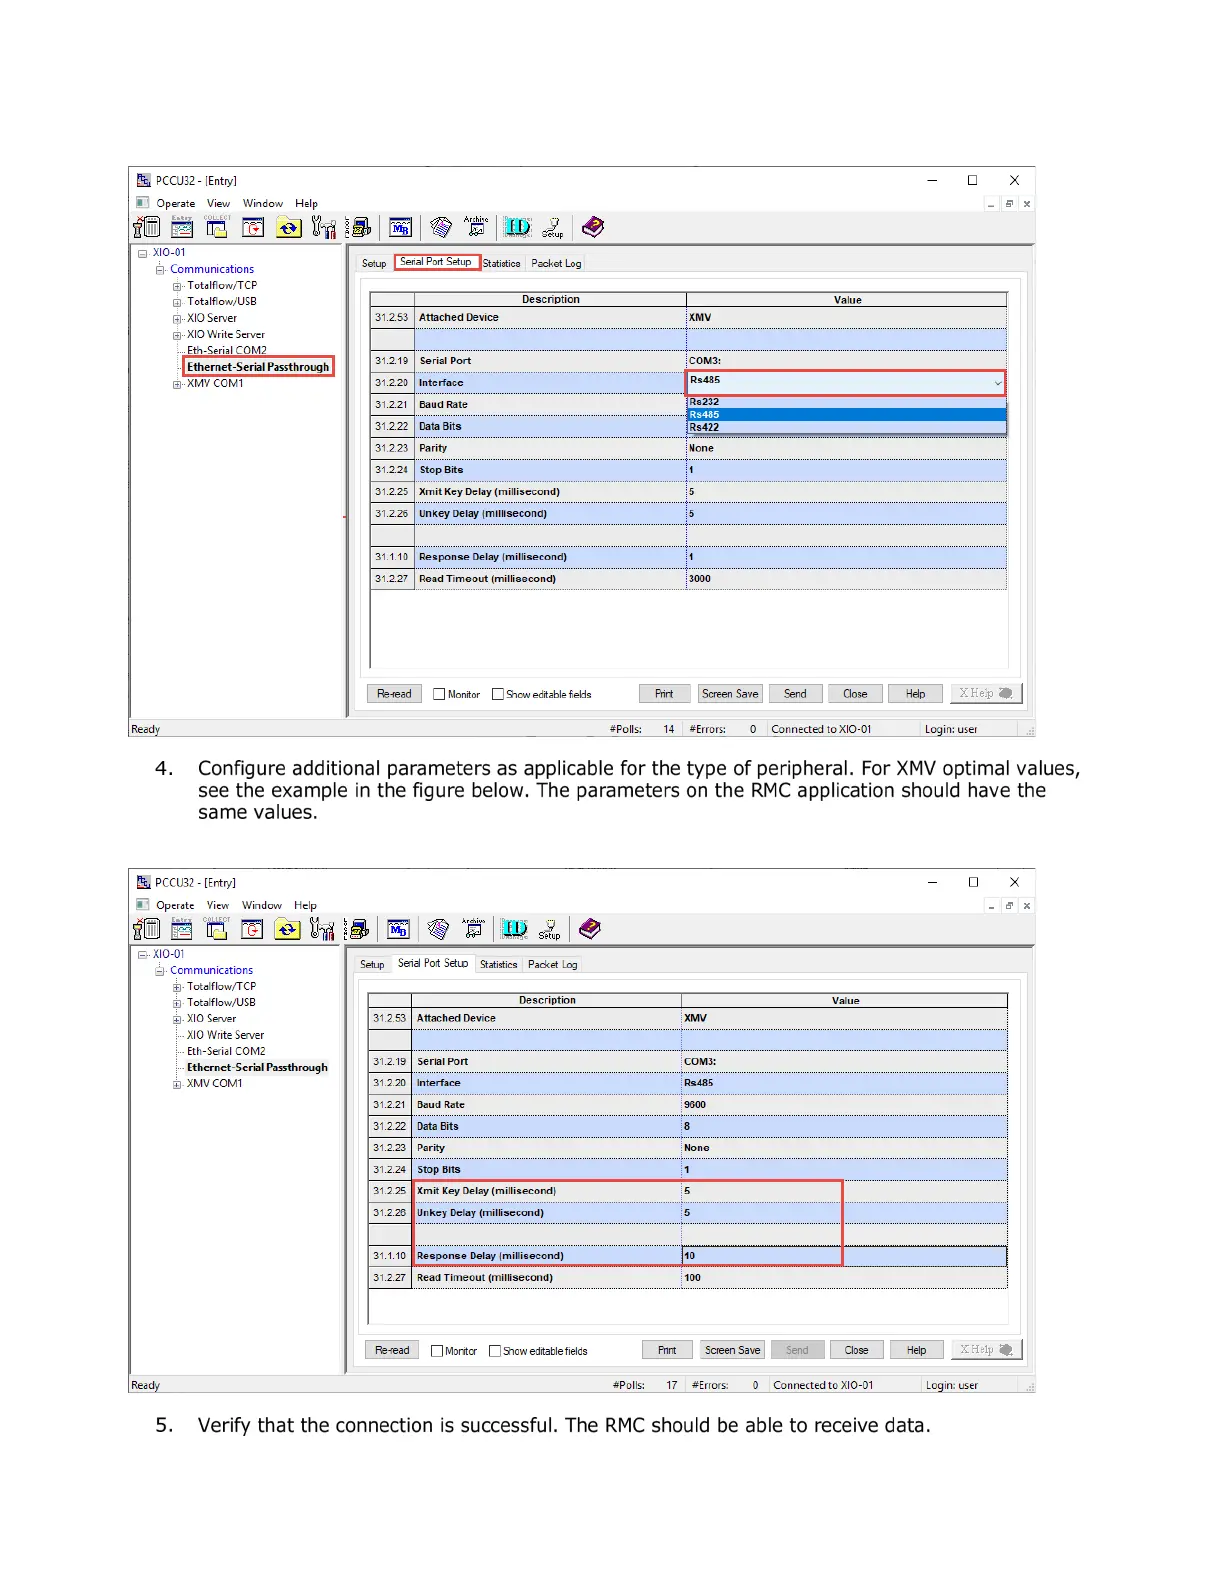The image size is (1224, 1584).
Task: Tick Show editable fields in the lower PCCU32 window
Action: click(x=495, y=1351)
